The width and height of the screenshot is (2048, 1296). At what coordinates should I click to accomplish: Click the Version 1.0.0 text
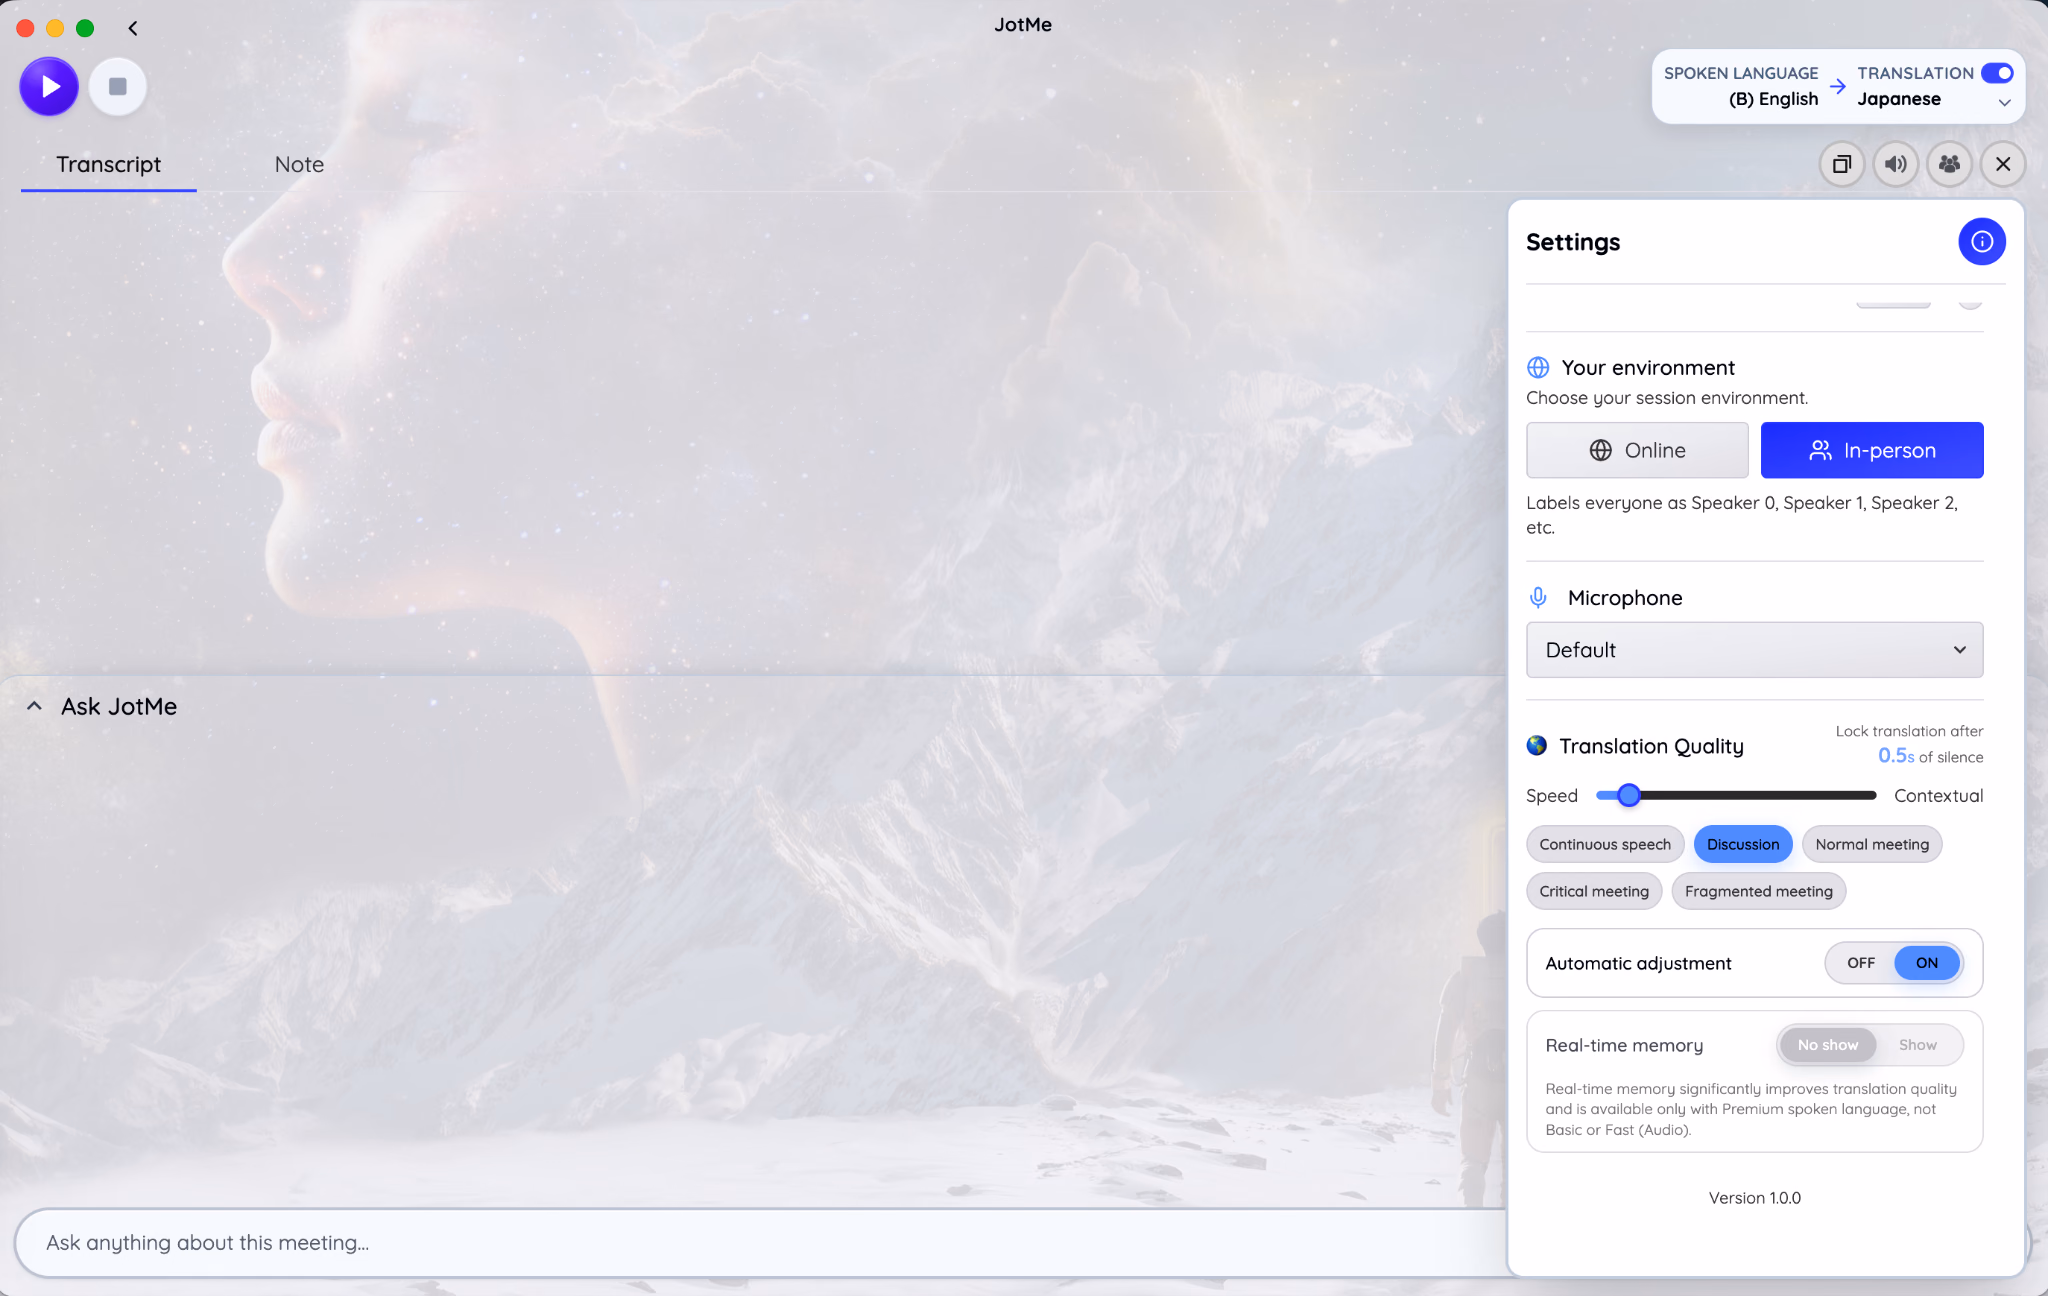pyautogui.click(x=1754, y=1198)
